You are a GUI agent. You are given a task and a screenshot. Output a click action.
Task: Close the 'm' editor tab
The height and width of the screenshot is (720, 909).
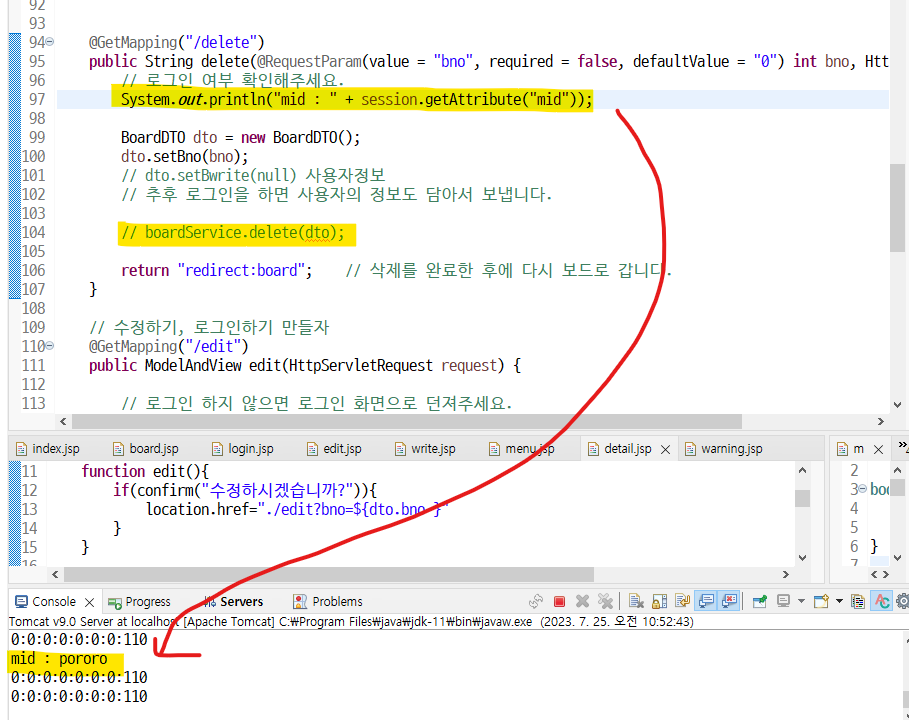(878, 449)
